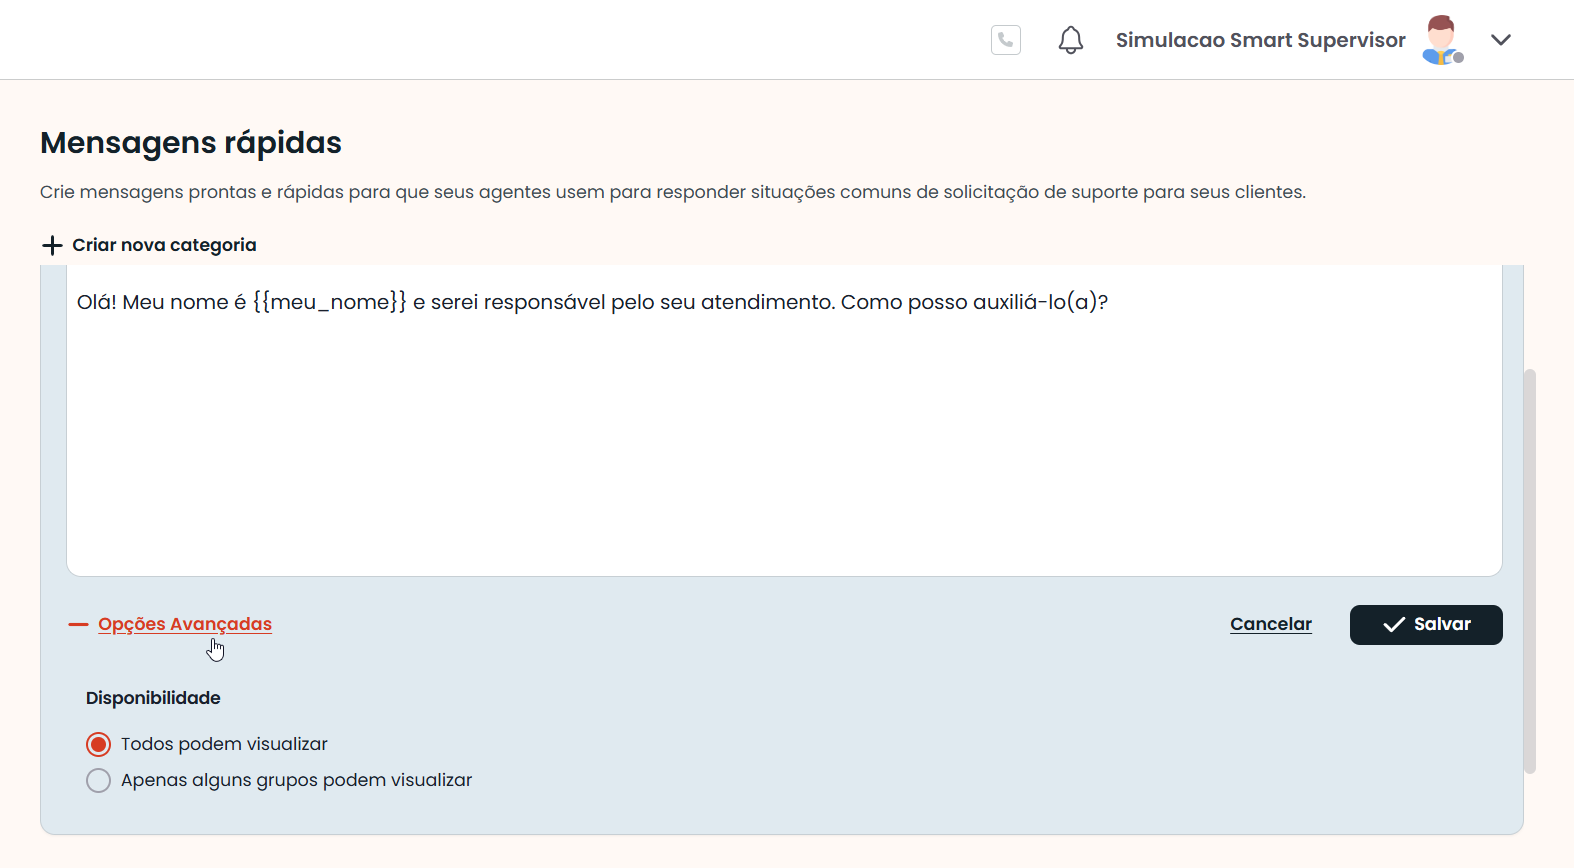
Task: Click the 'Apenas alguns grupos podem visualizar' label
Action: pyautogui.click(x=296, y=780)
